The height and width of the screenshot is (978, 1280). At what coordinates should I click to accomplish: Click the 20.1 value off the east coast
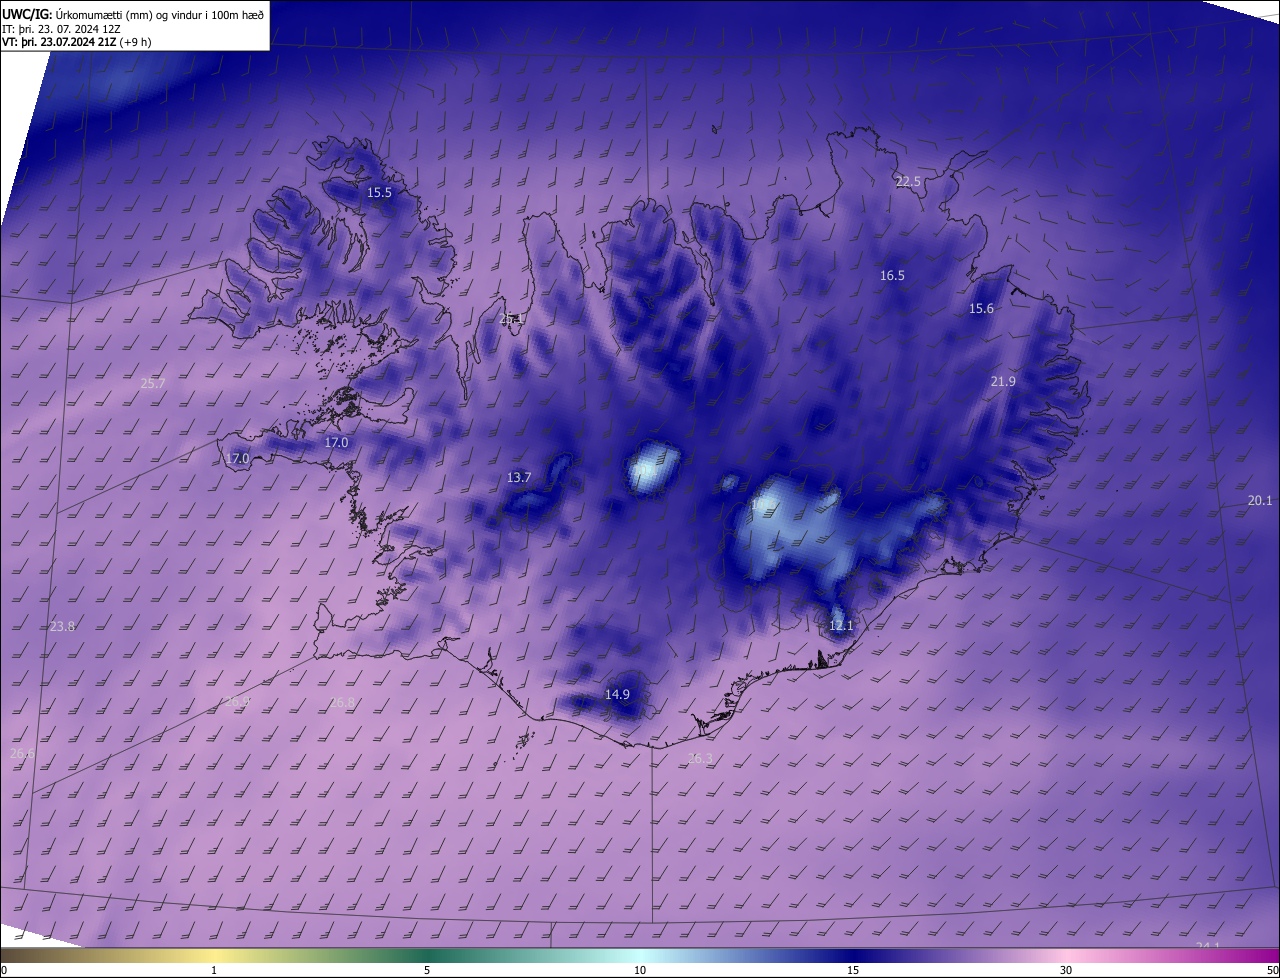pos(1260,501)
